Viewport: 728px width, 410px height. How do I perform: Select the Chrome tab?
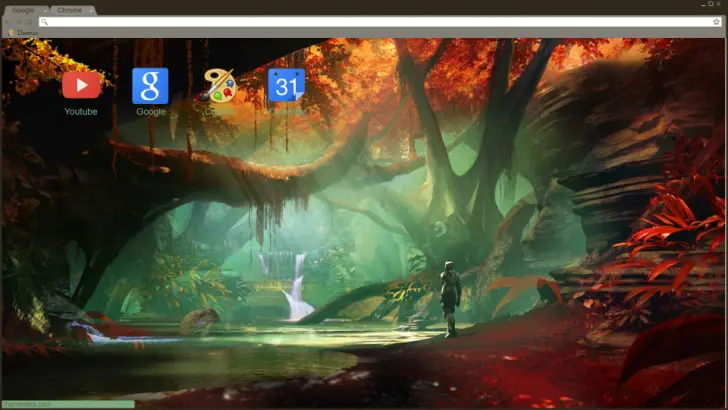tap(69, 10)
